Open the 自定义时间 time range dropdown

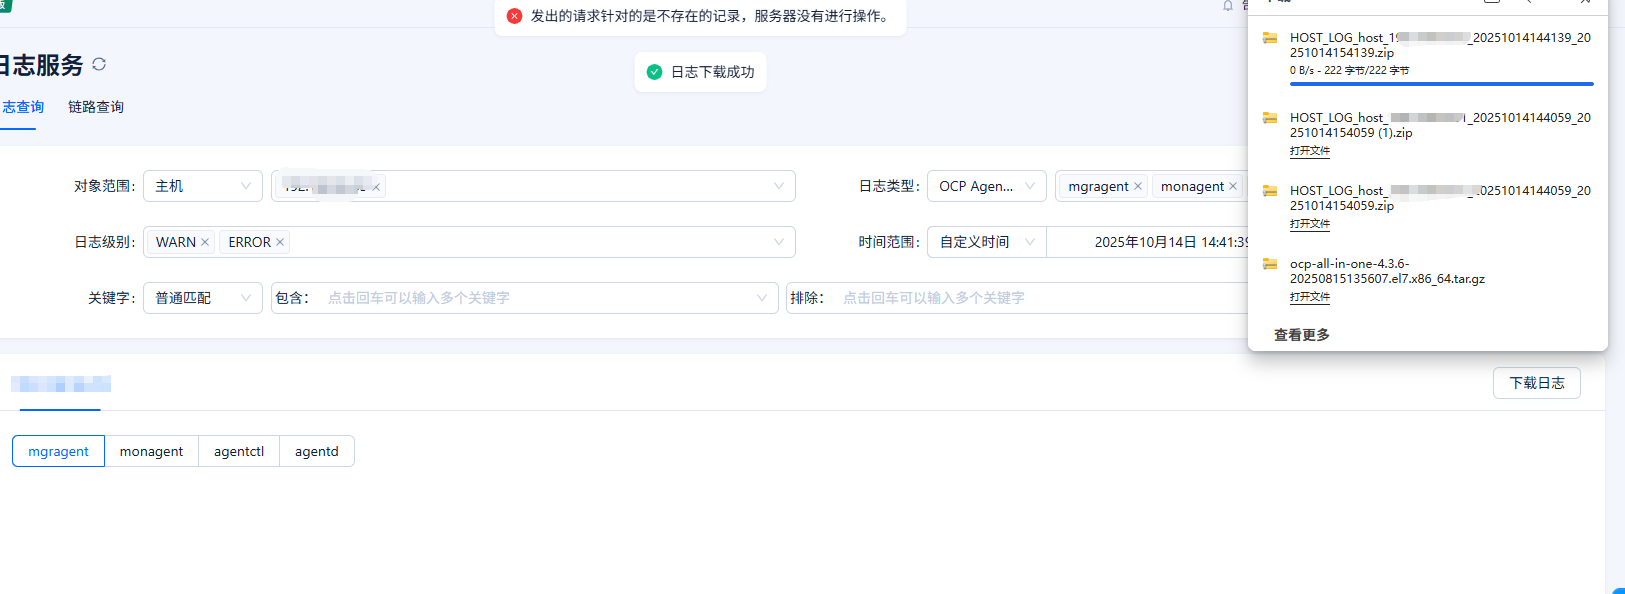(986, 242)
